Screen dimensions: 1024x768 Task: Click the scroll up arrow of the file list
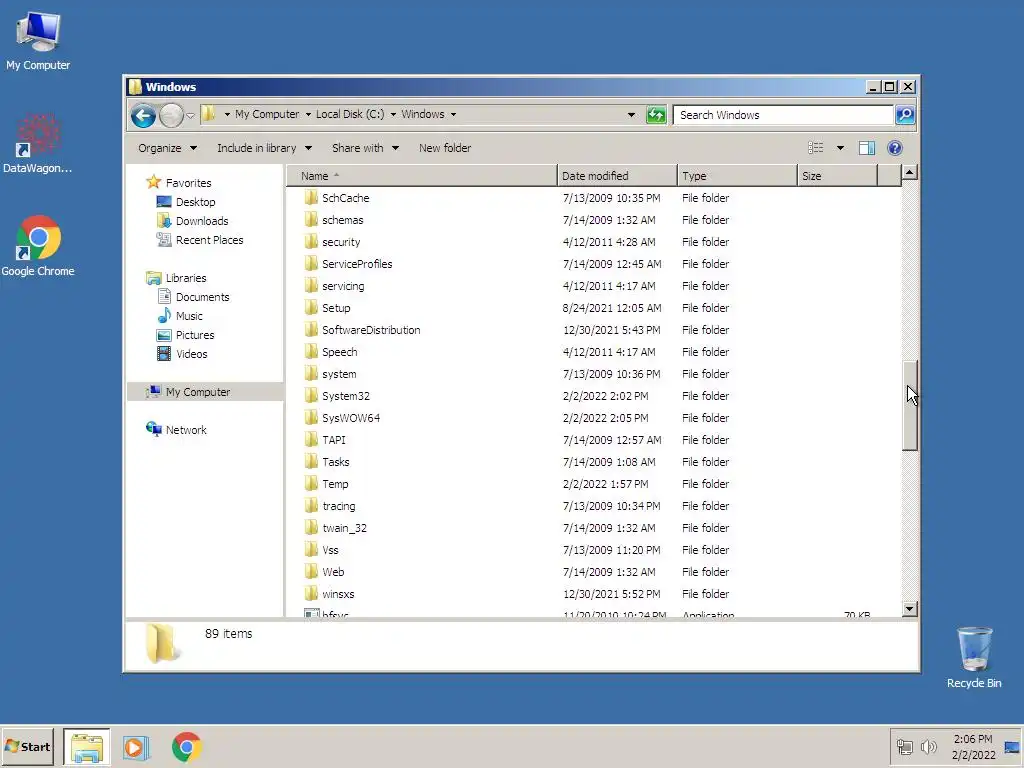point(910,173)
